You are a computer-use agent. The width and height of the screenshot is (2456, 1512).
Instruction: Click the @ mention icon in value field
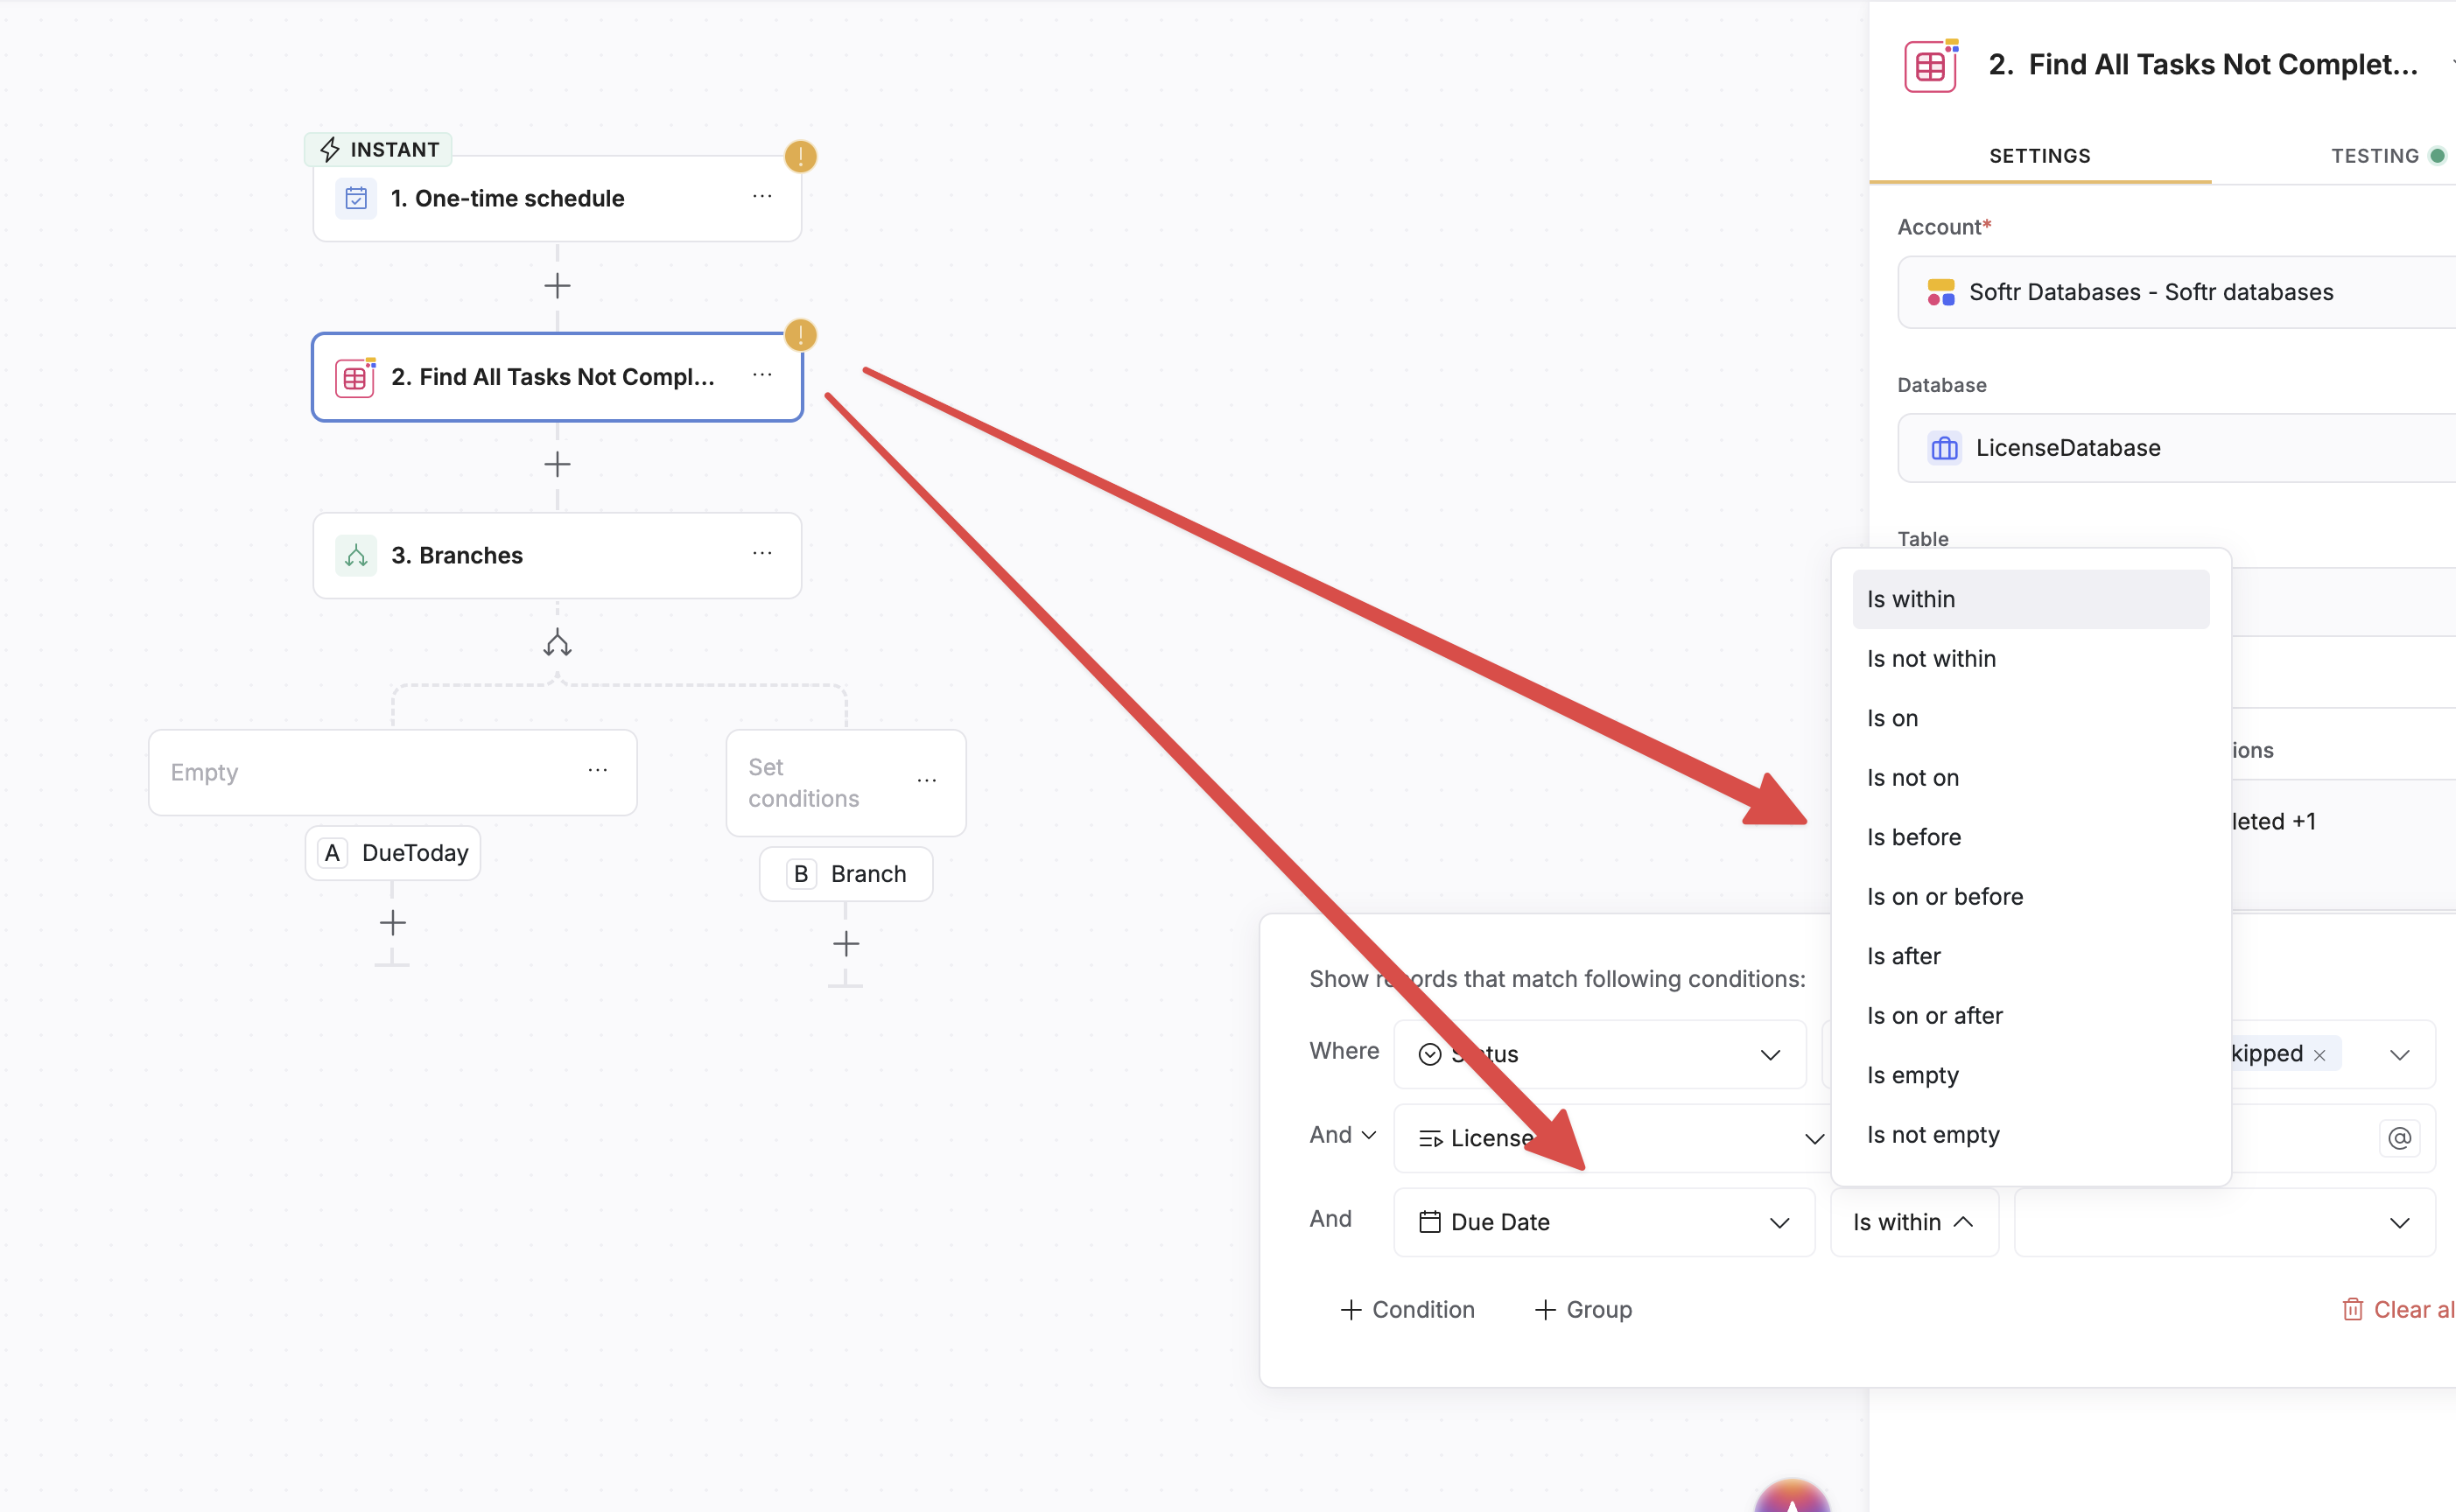pyautogui.click(x=2399, y=1138)
